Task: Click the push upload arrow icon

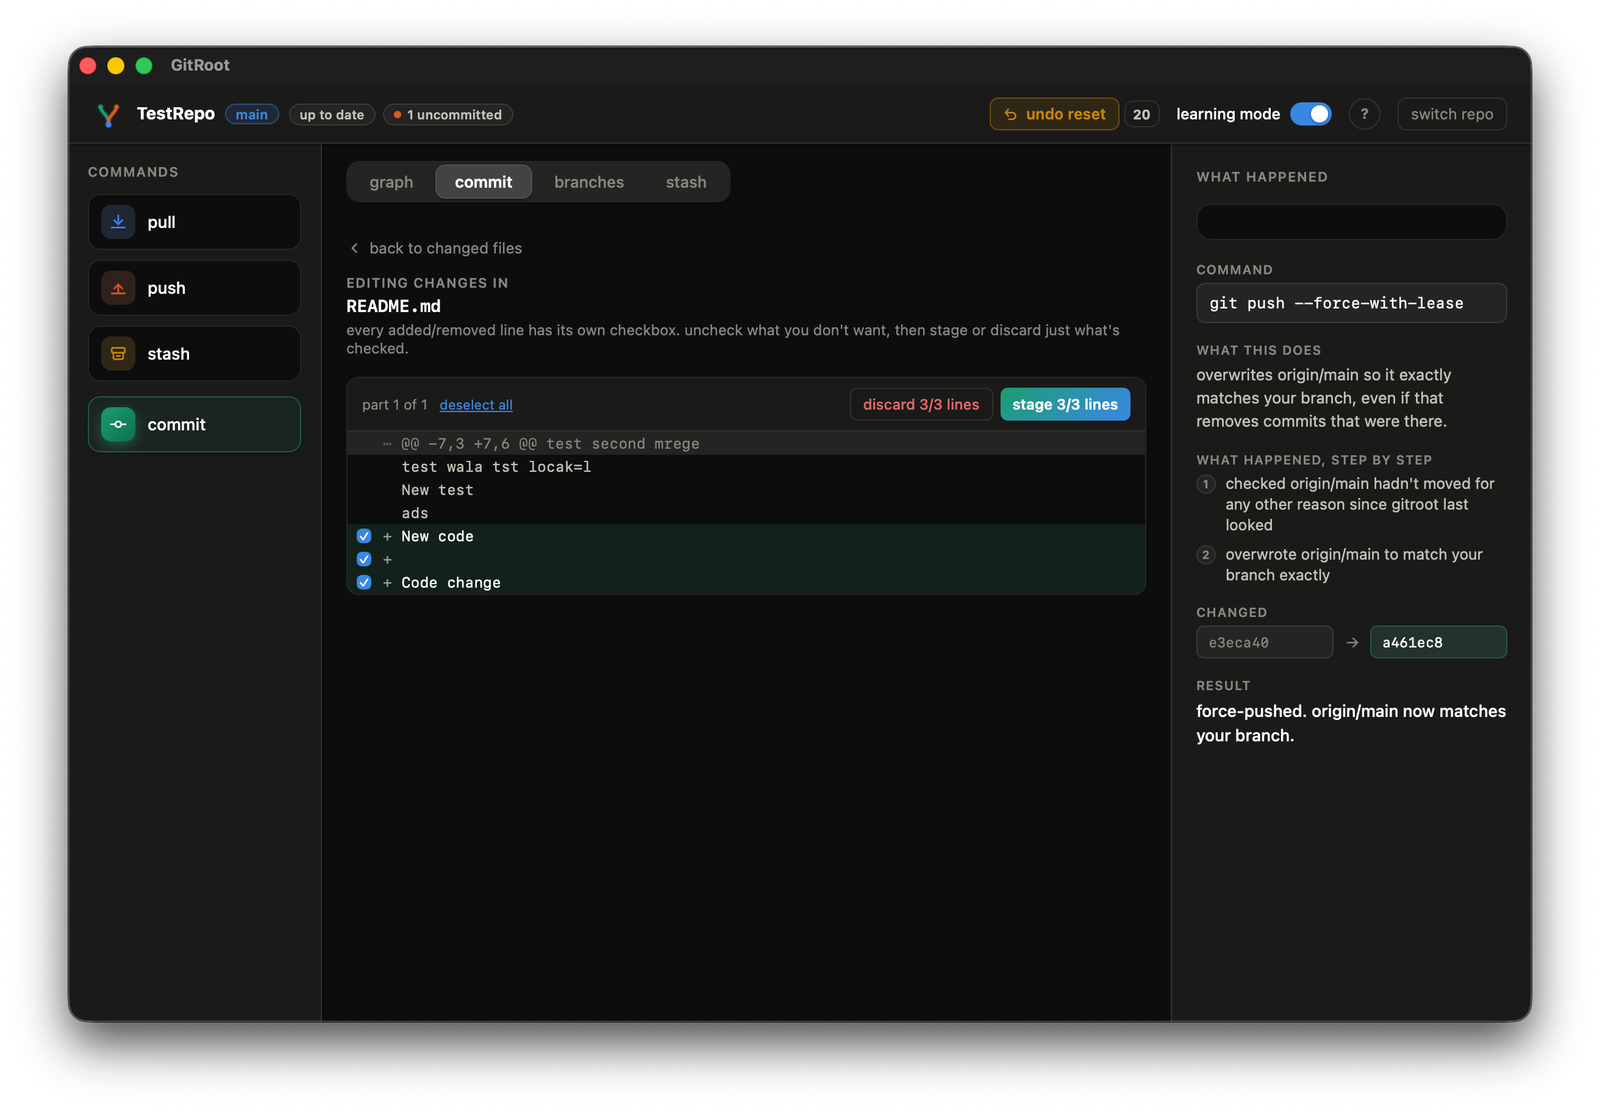Action: [118, 288]
